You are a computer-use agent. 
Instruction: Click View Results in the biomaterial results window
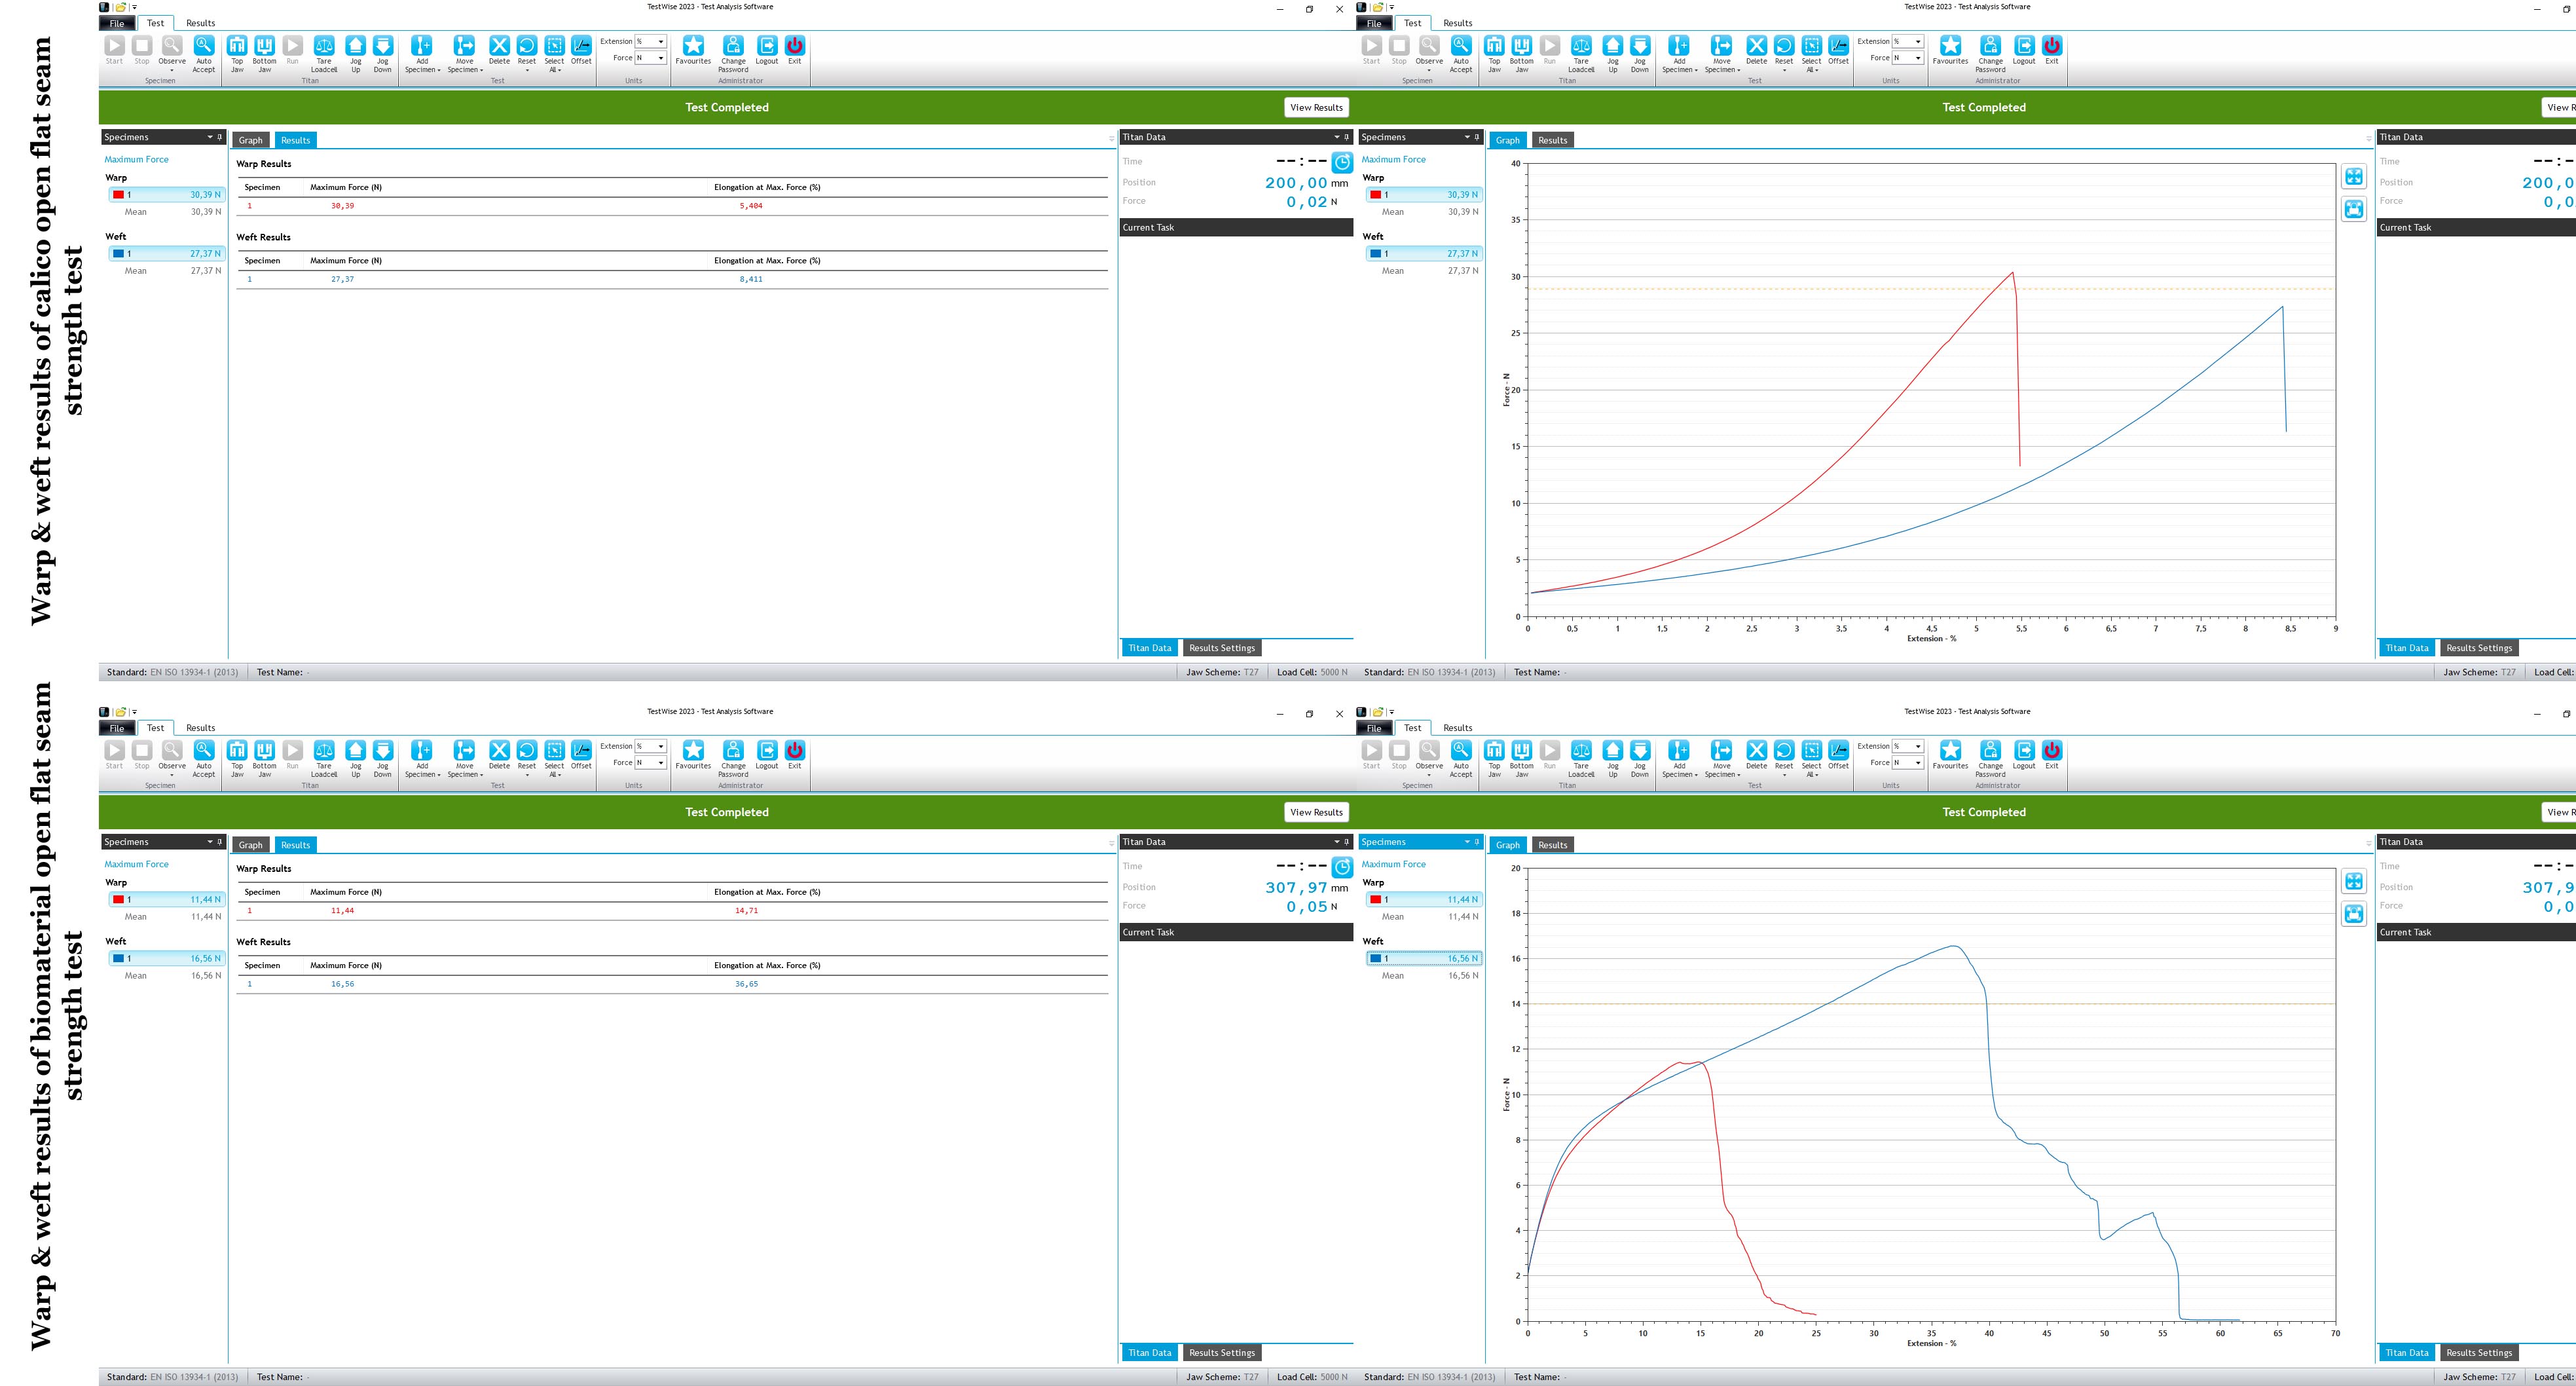[x=1316, y=812]
